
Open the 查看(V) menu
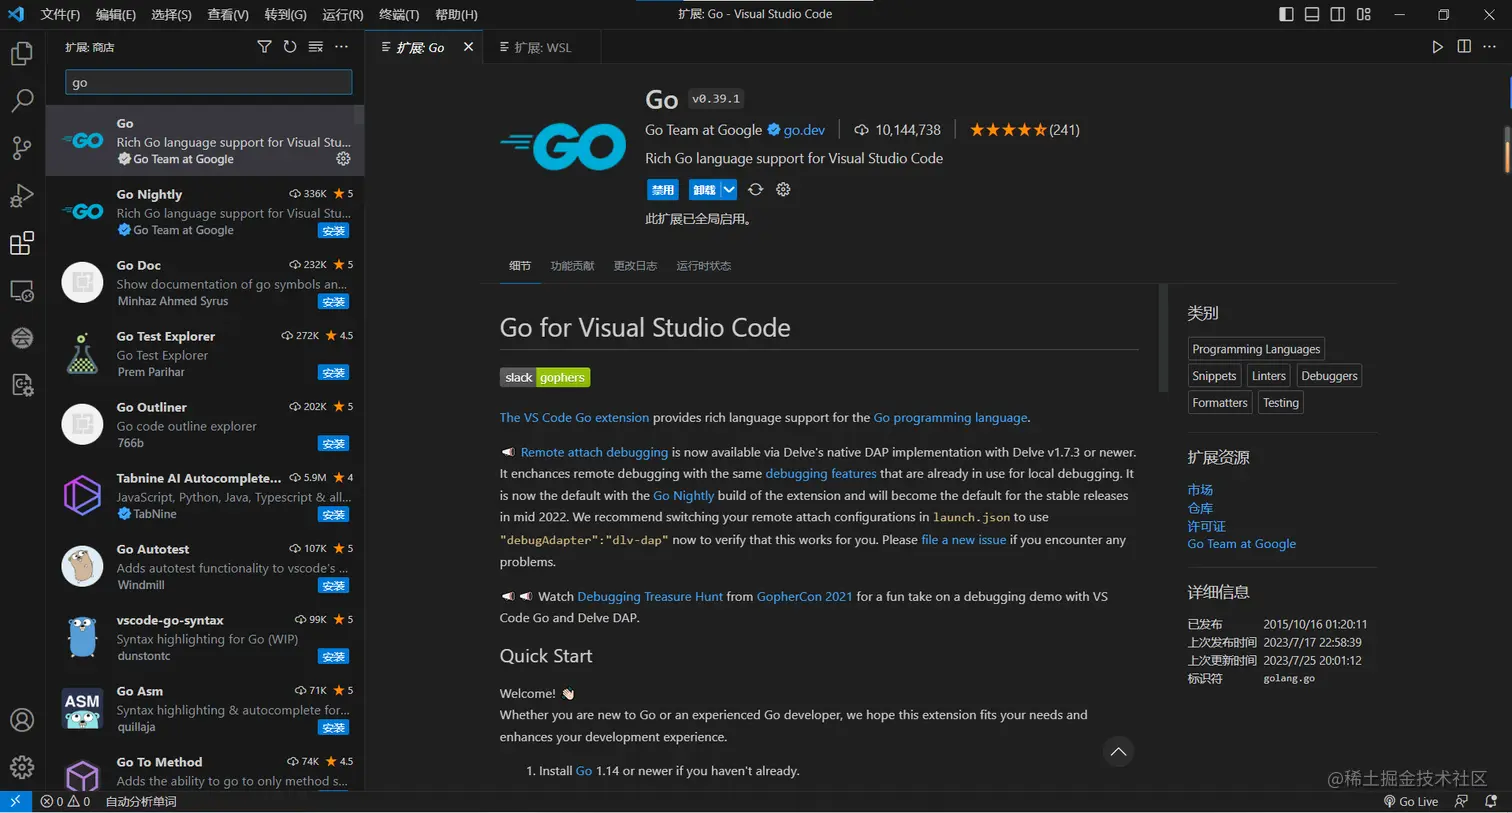(x=228, y=14)
